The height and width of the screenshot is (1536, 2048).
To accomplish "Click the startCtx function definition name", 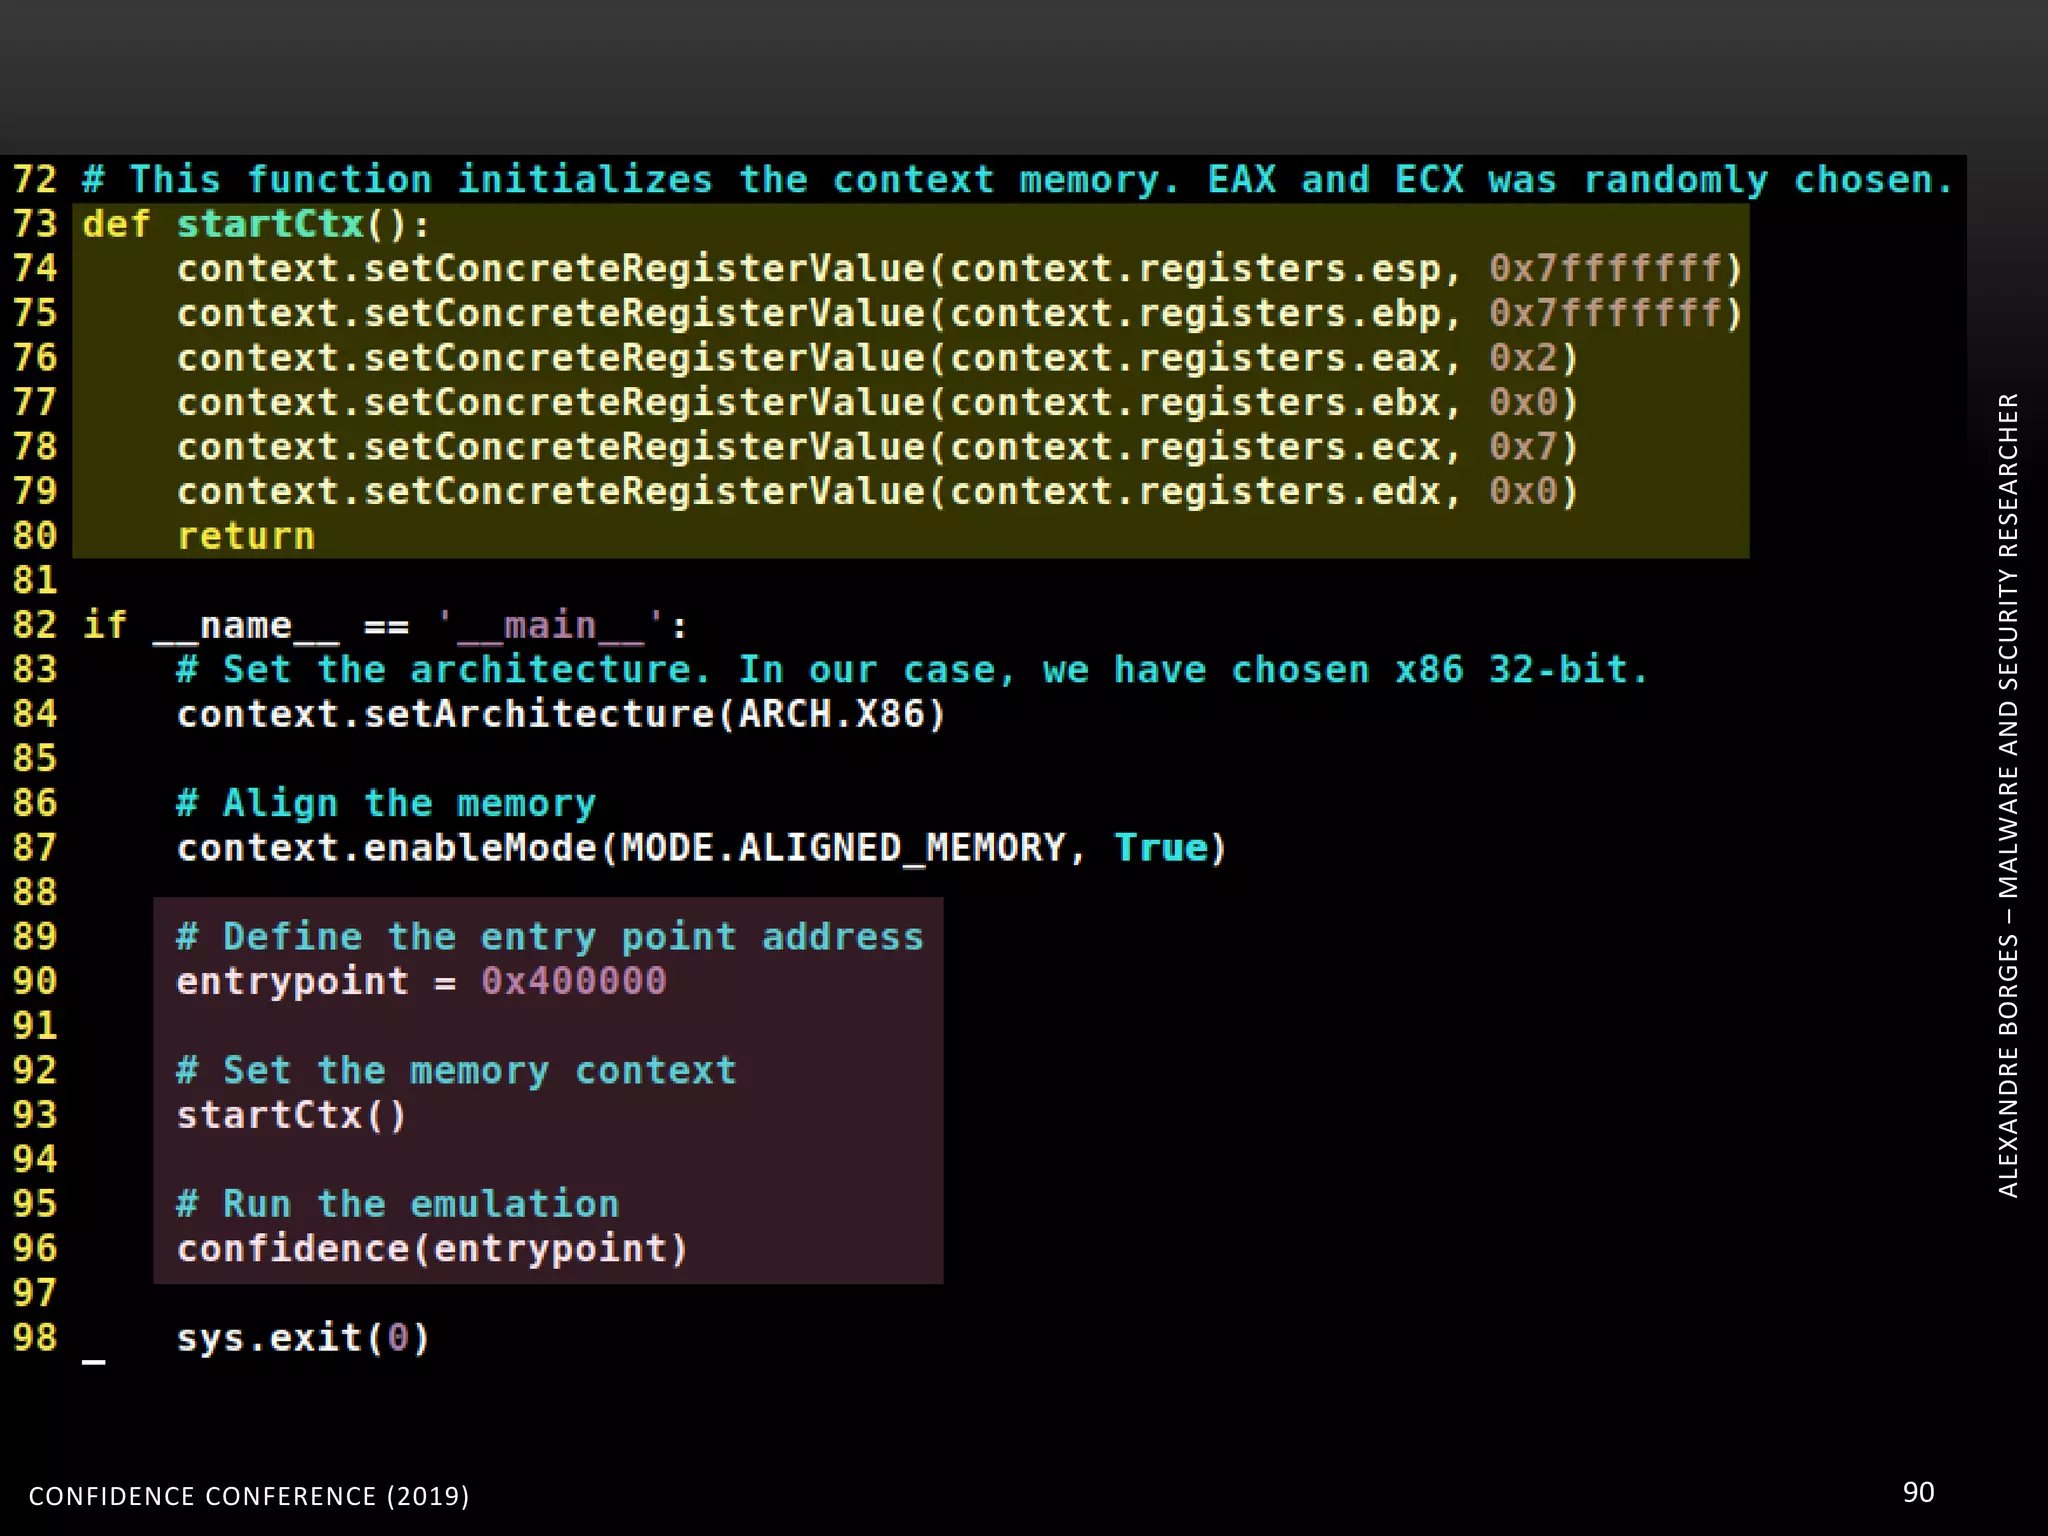I will 270,225.
